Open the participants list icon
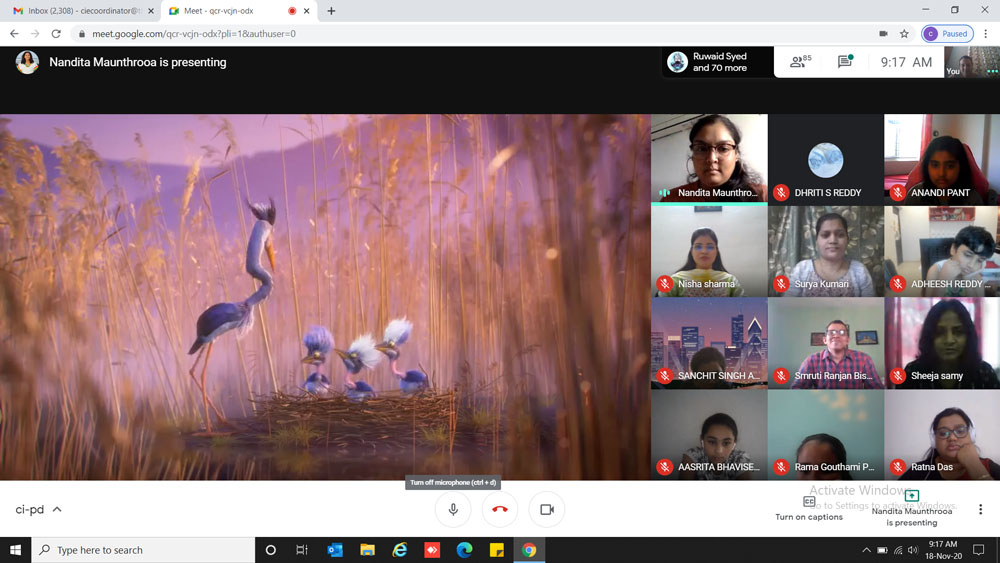This screenshot has height=563, width=1000. 800,62
